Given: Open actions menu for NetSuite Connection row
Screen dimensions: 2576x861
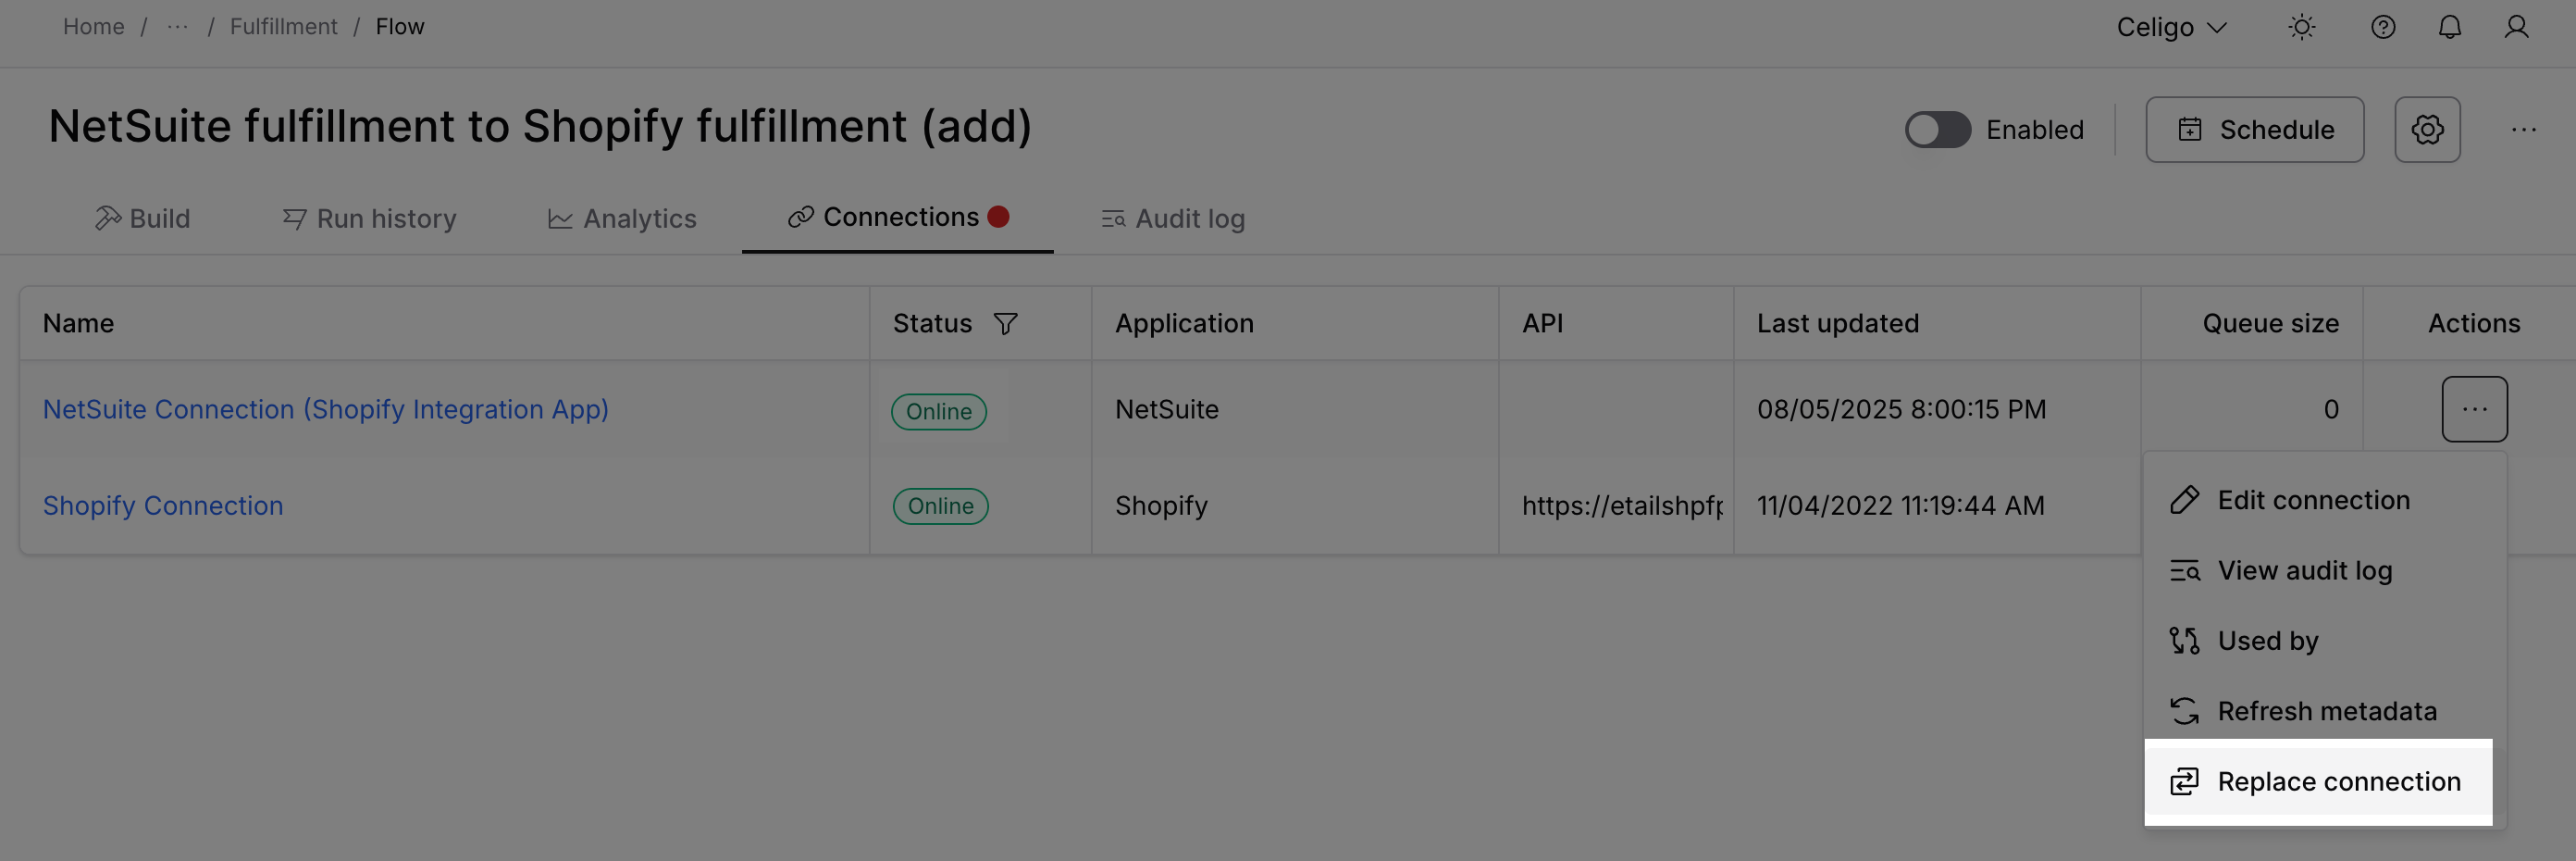Looking at the screenshot, I should [x=2474, y=409].
